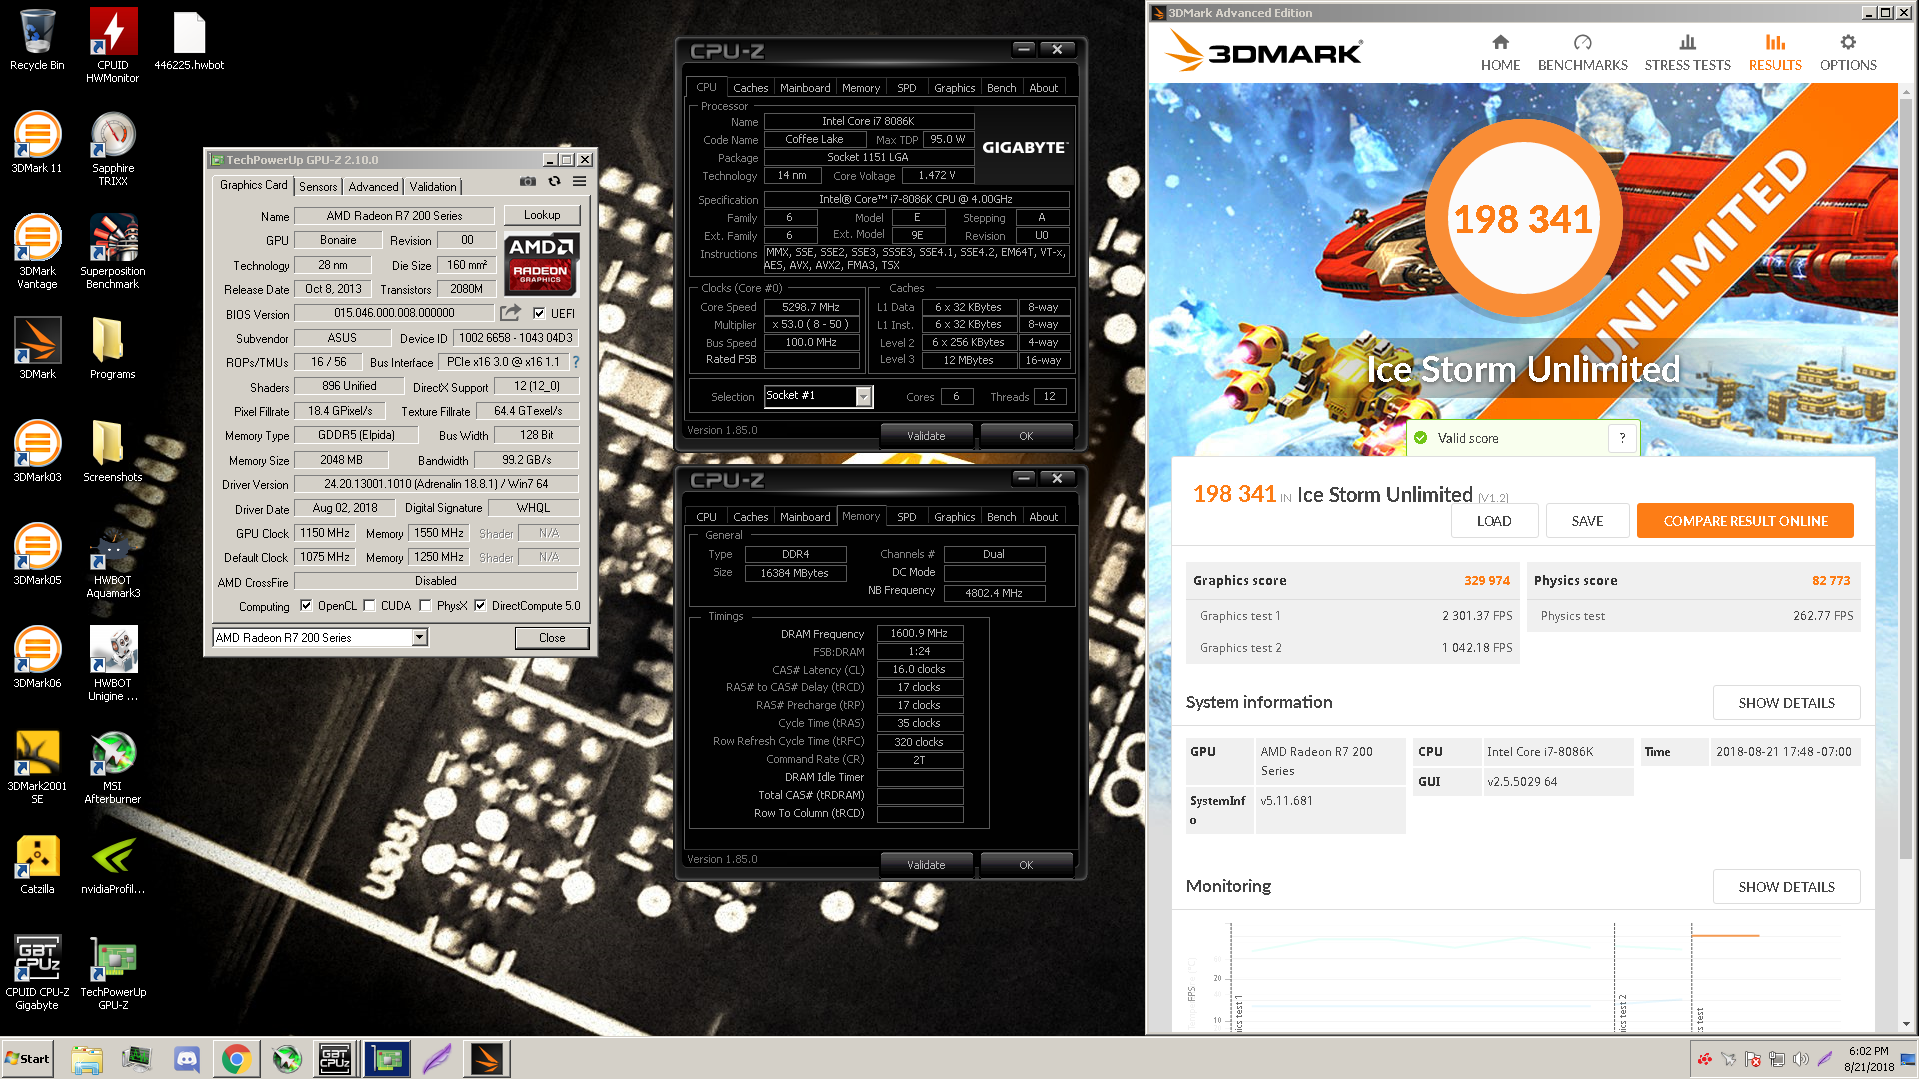1919x1079 pixels.
Task: Open Bench tab in bottom CPU-Z window
Action: tap(1001, 517)
